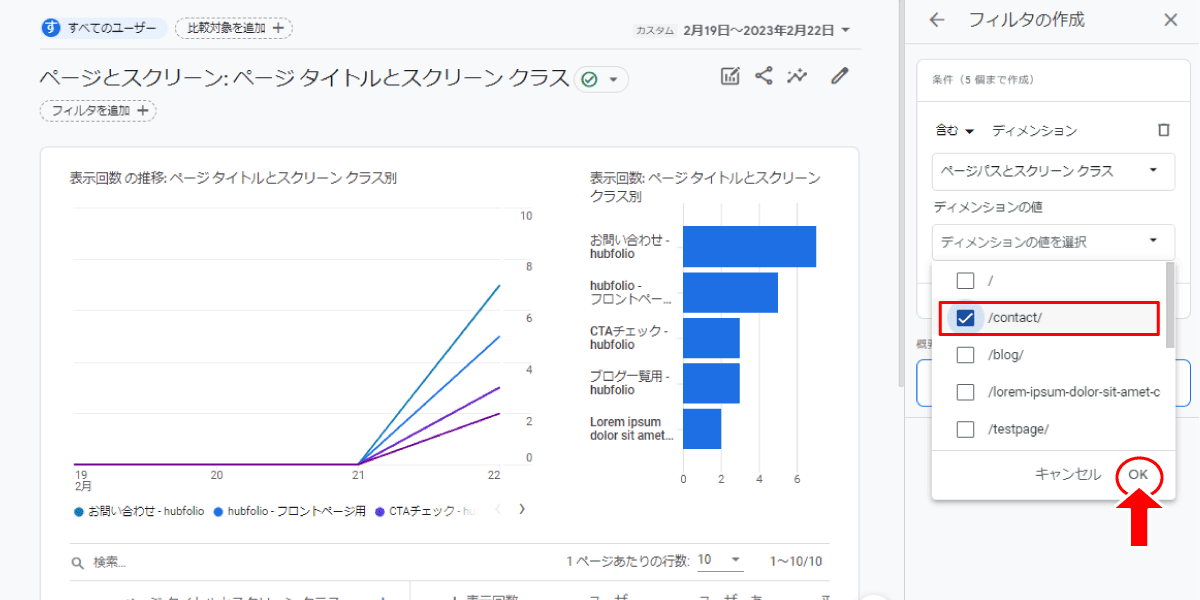
Task: Expand the arrow beside the report status check
Action: (x=613, y=79)
